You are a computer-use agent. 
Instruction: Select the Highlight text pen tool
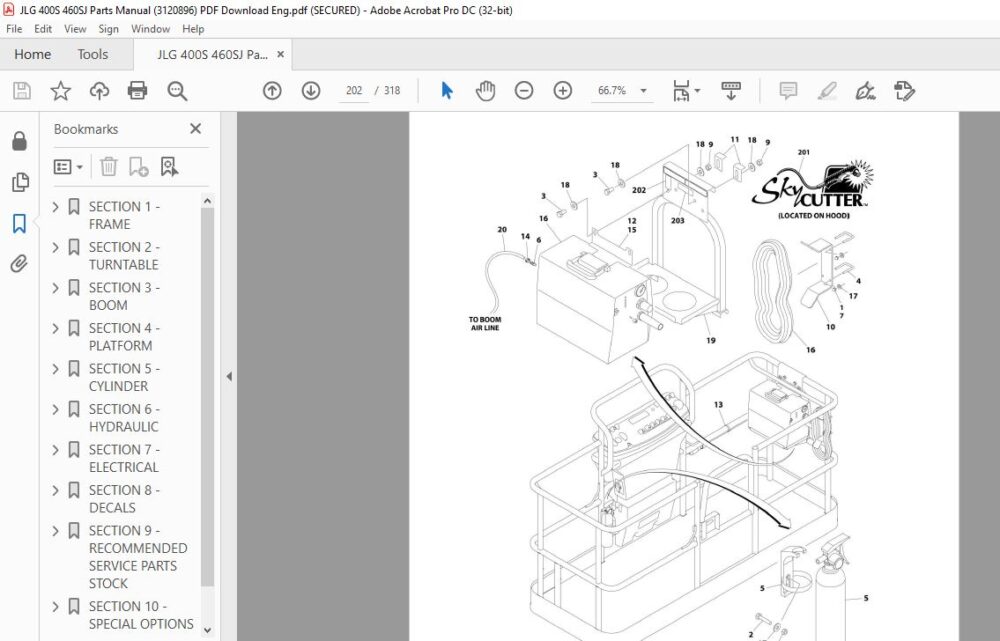point(827,91)
